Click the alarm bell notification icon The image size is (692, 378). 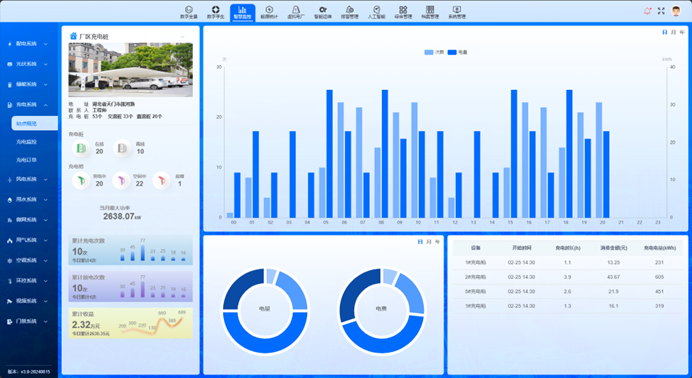coord(647,11)
